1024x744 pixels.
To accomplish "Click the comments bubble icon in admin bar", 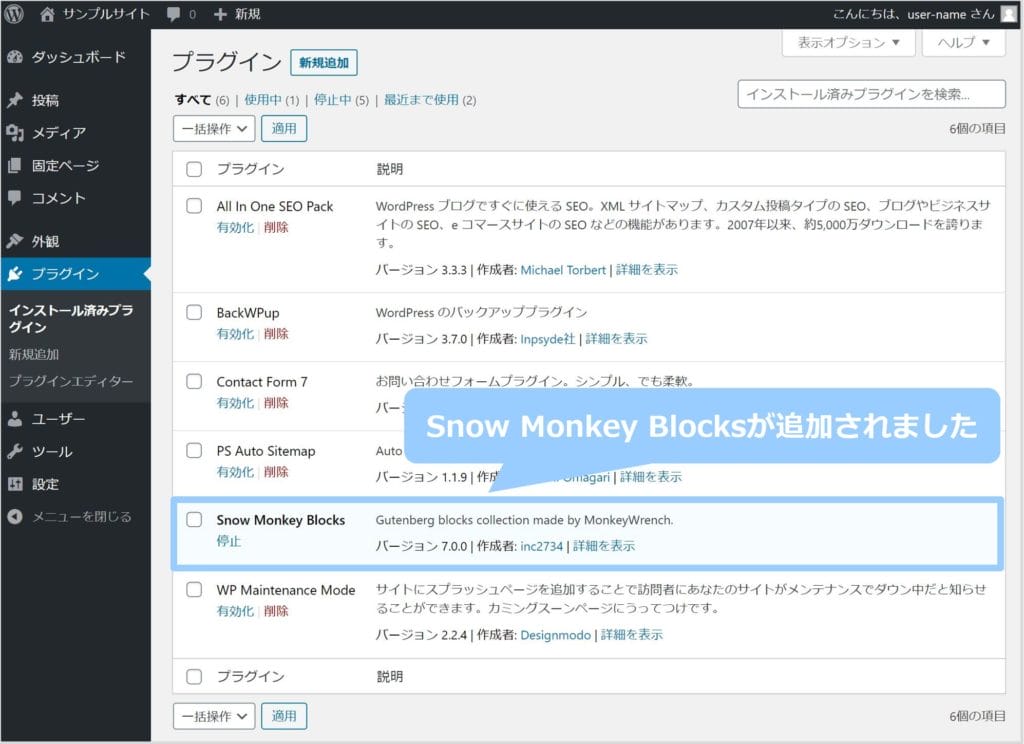I will [174, 14].
